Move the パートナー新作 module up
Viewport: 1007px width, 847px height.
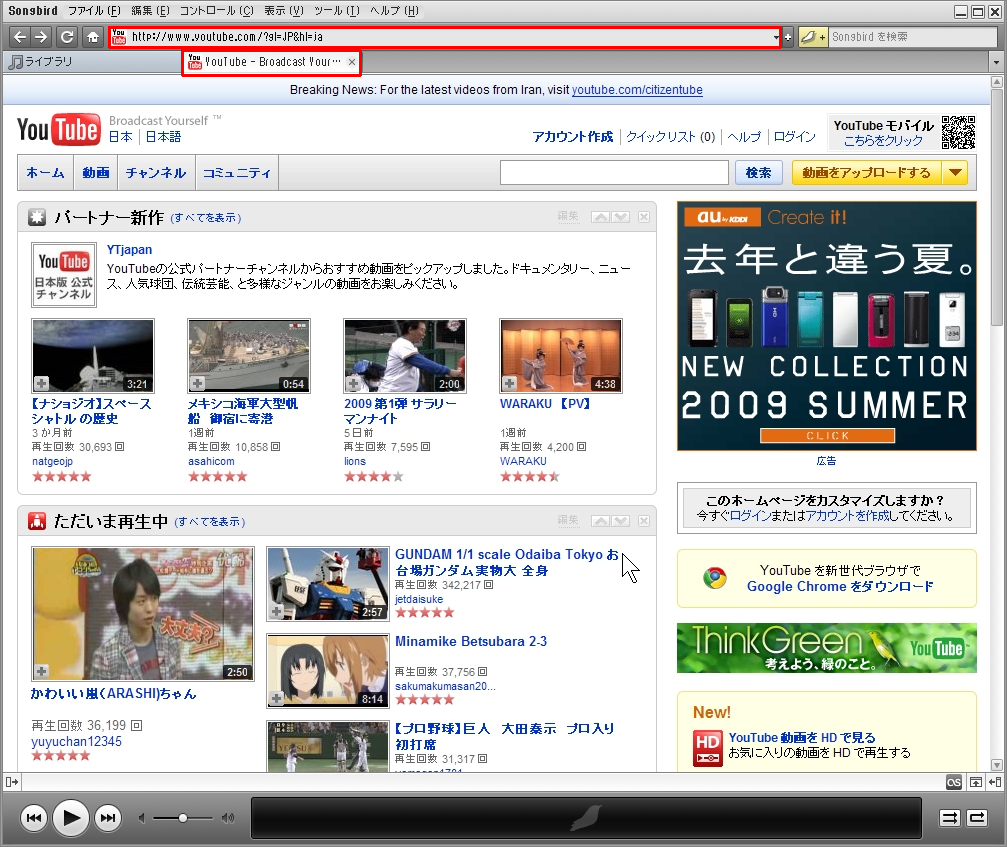click(600, 217)
